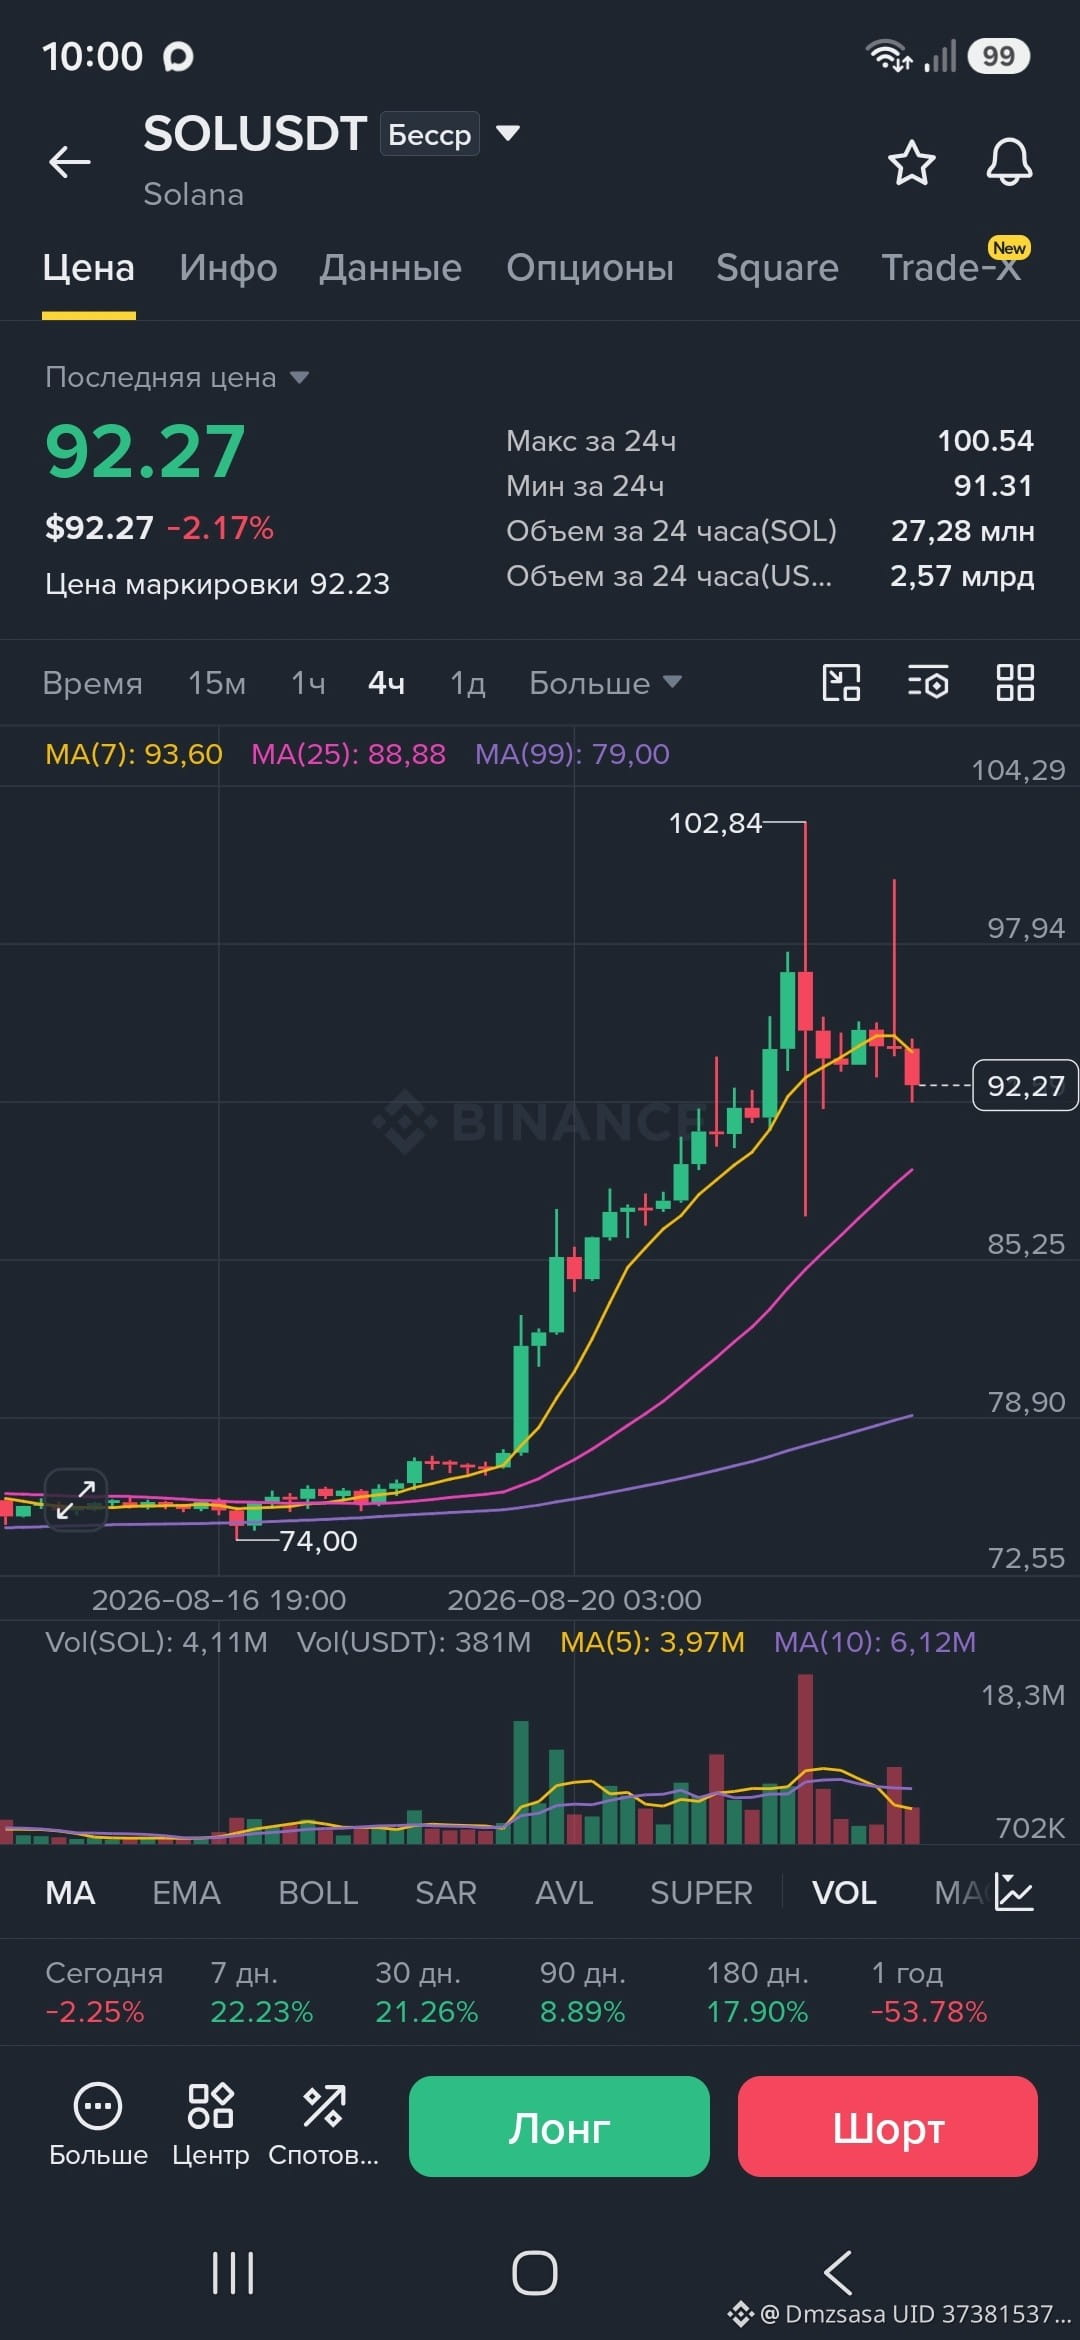Toggle the BOLL indicator
1080x2340 pixels.
[x=318, y=1893]
